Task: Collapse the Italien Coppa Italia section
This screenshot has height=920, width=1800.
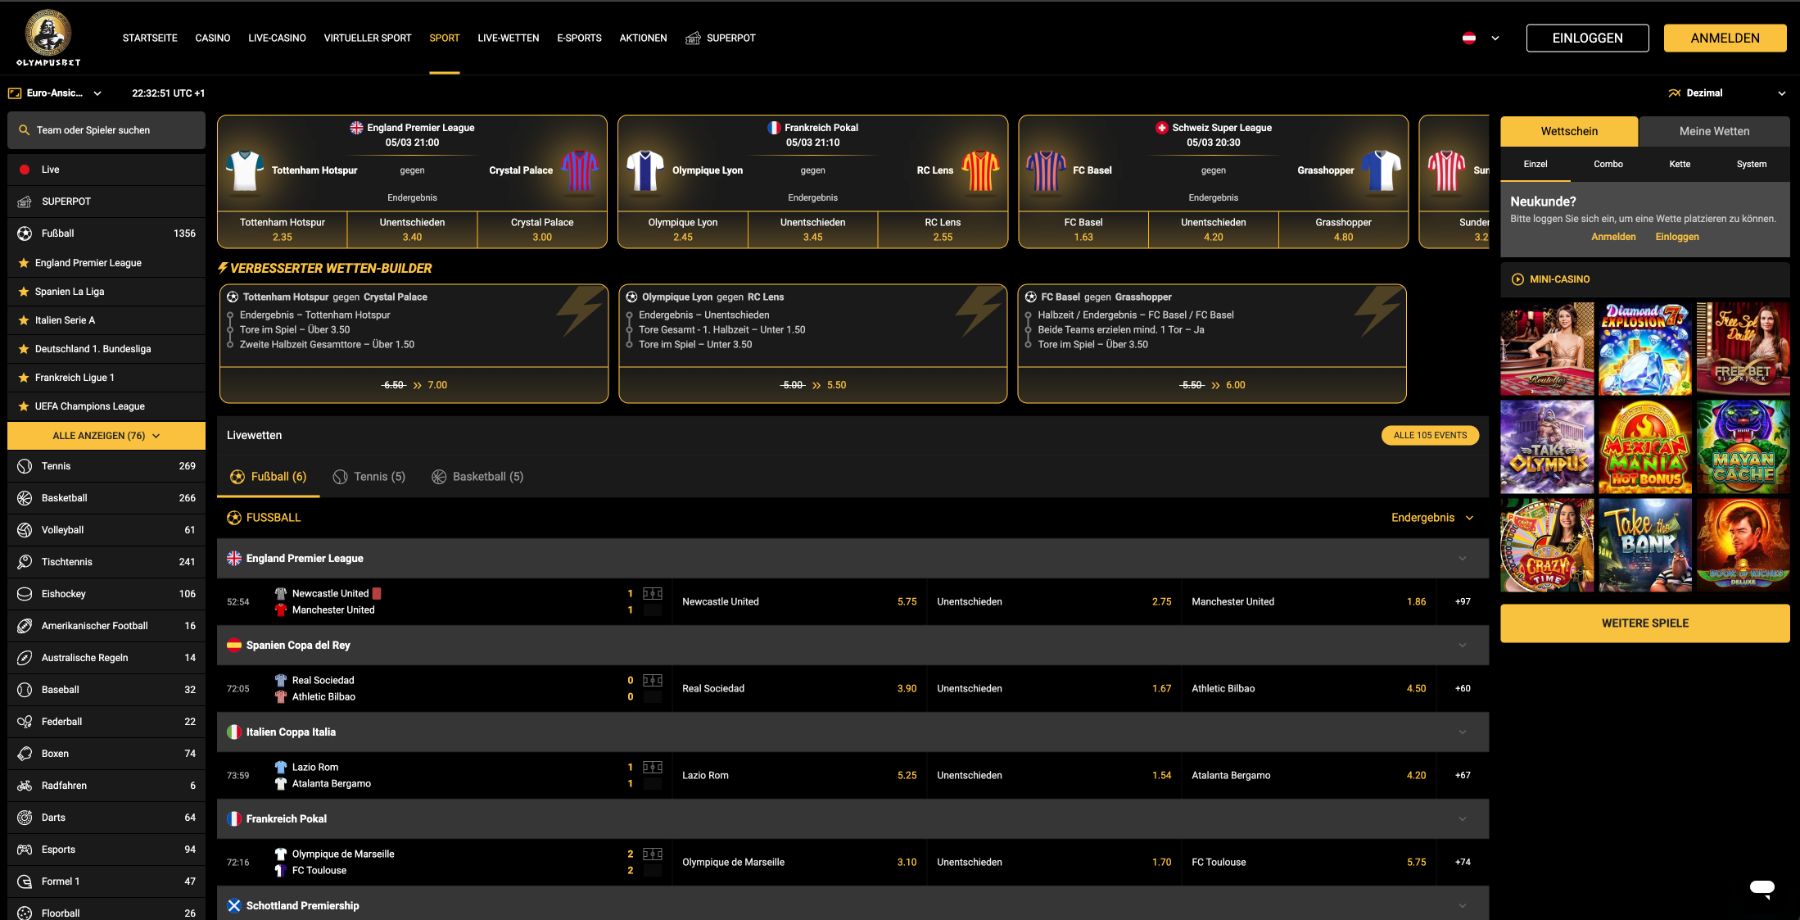Action: coord(1462,733)
